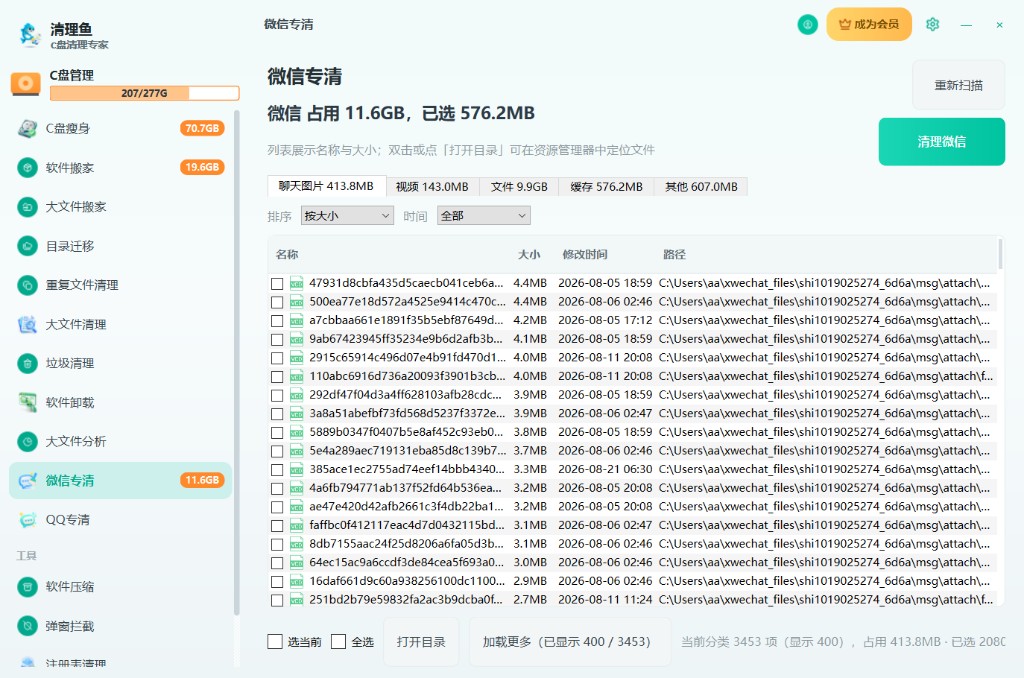Select file name 251bd2b79e59832fa2ac3b9dcba0f
Viewport: 1024px width, 678px height.
click(x=406, y=600)
